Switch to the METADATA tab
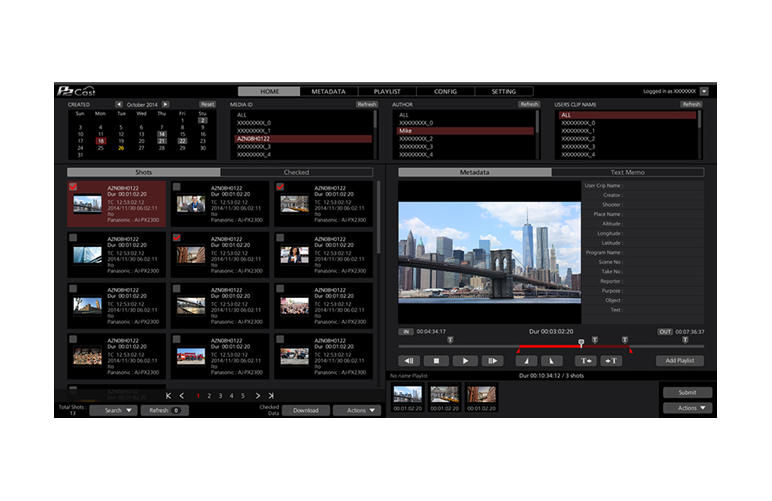This screenshot has height=501, width=772. [328, 91]
